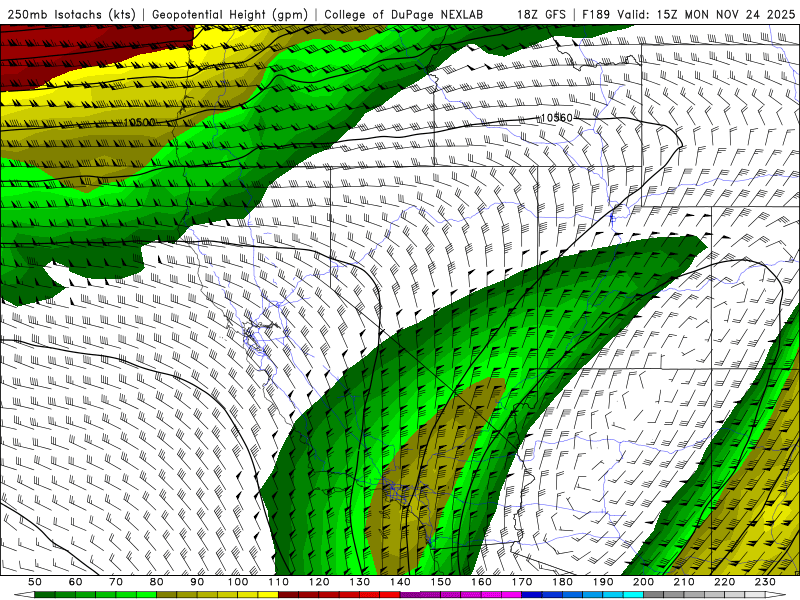The width and height of the screenshot is (800, 600).
Task: Click the '230' color scale label
Action: 765,582
